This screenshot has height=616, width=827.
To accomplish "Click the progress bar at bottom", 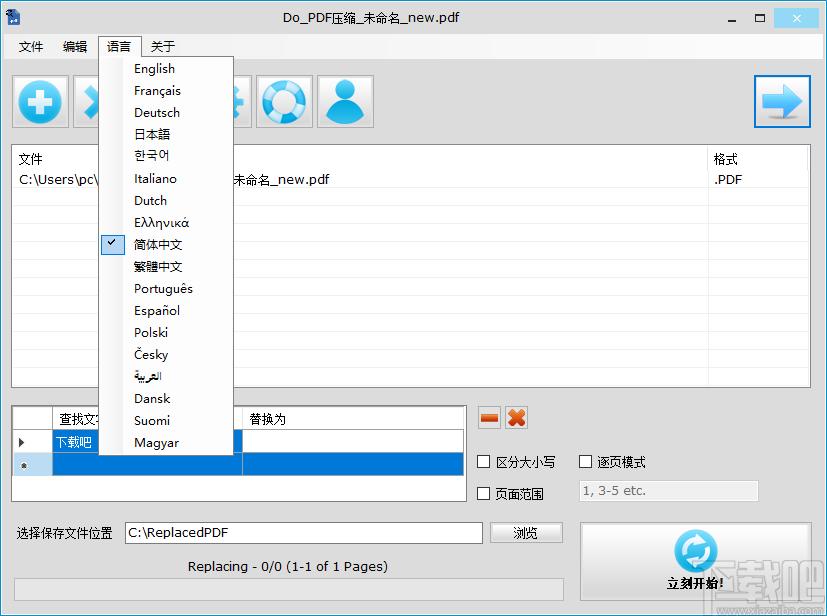I will point(289,590).
